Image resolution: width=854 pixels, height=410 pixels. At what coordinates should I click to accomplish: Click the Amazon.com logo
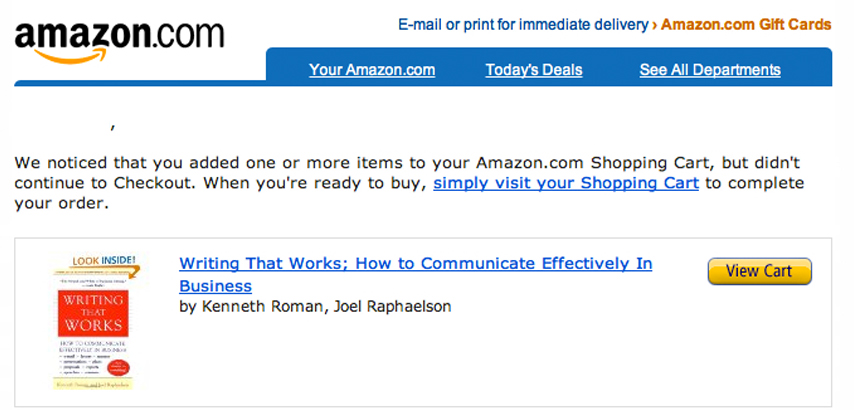tap(119, 42)
